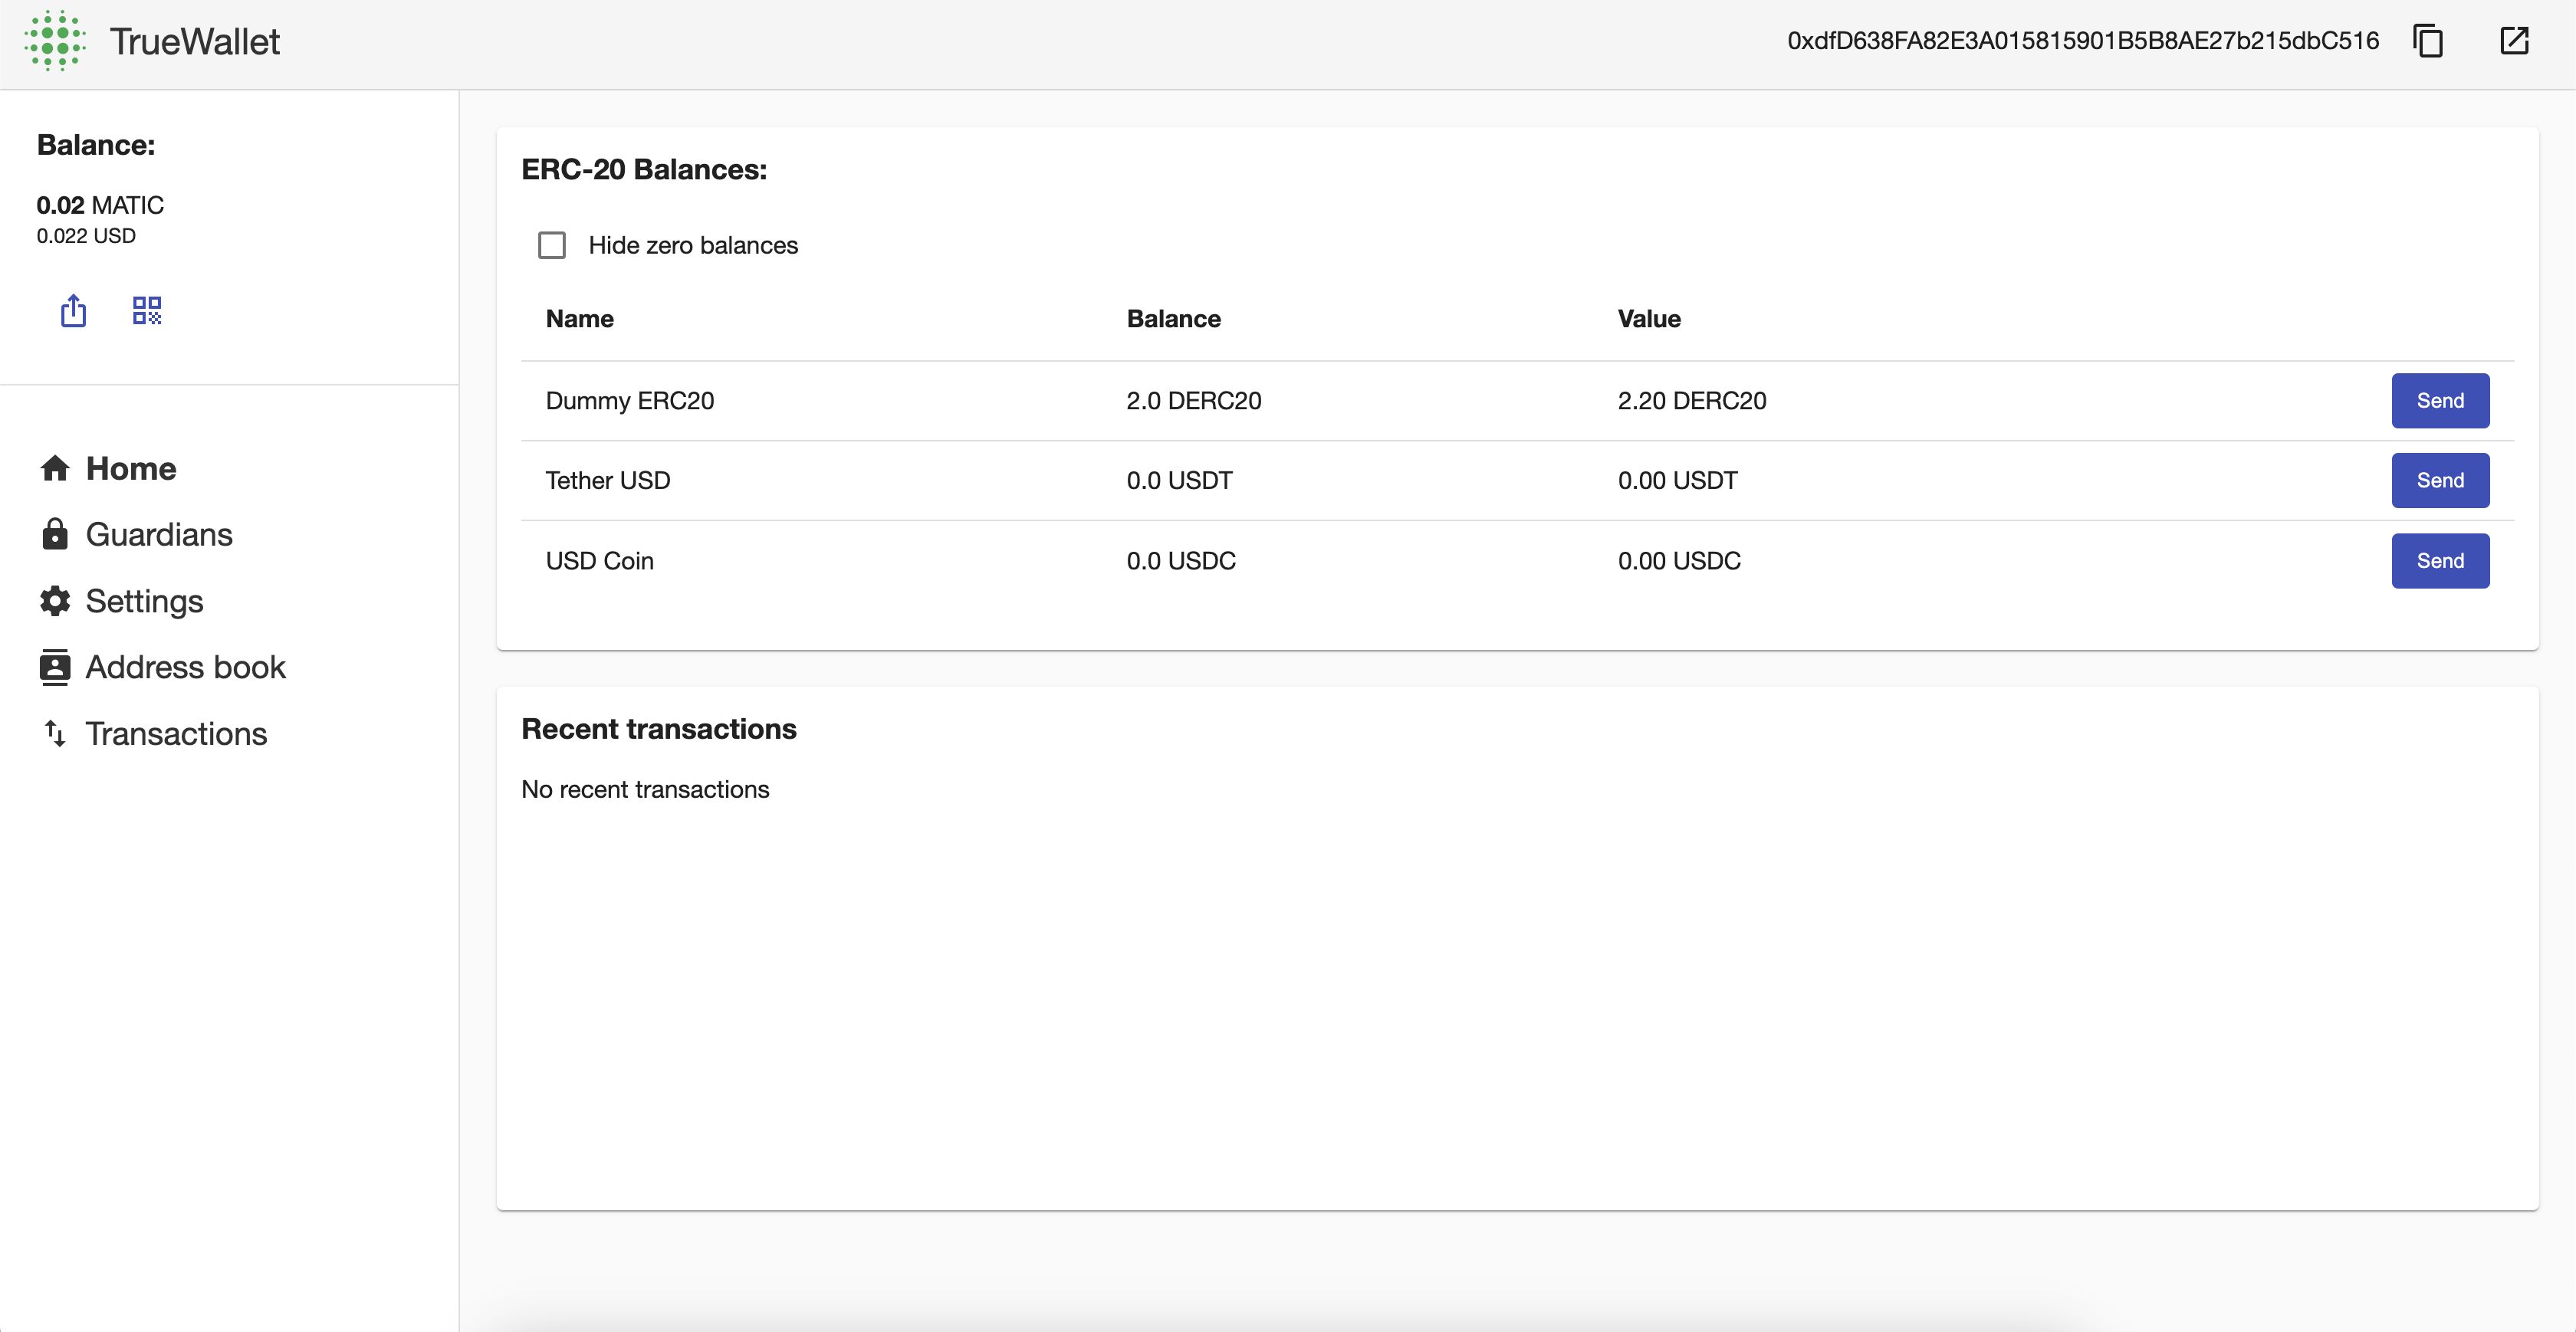Click the Balance column header
This screenshot has height=1332, width=2576.
coord(1174,319)
